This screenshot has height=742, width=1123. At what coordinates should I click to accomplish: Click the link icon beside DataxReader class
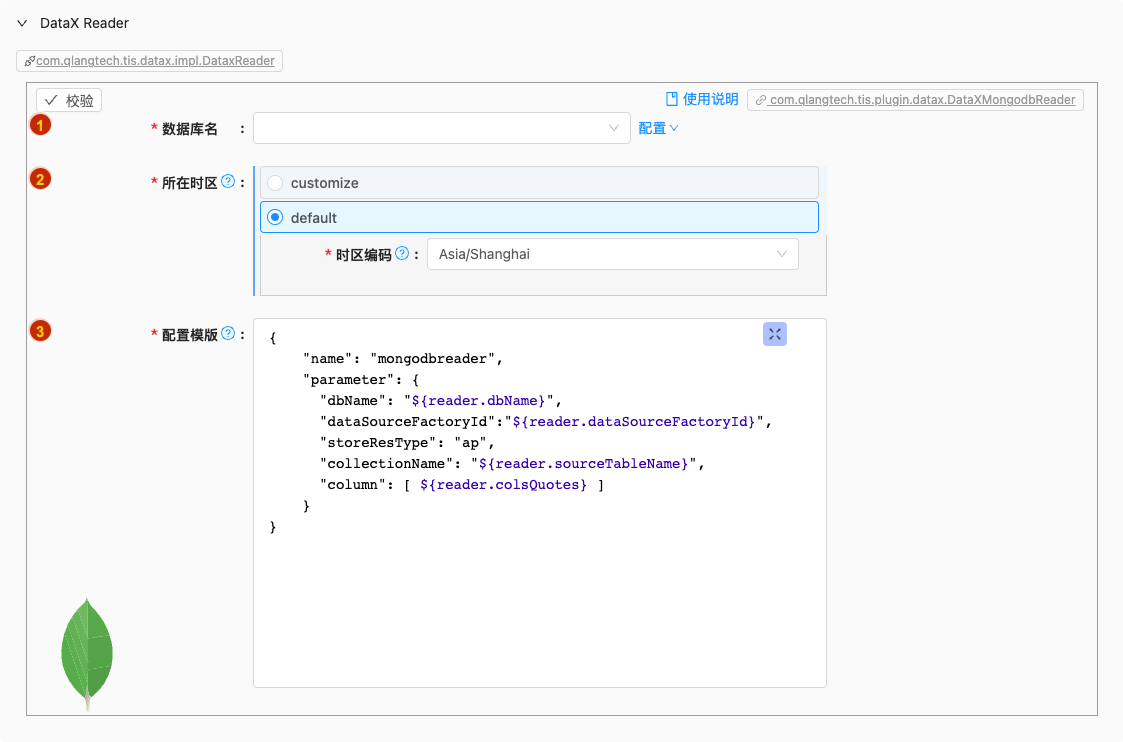(29, 61)
